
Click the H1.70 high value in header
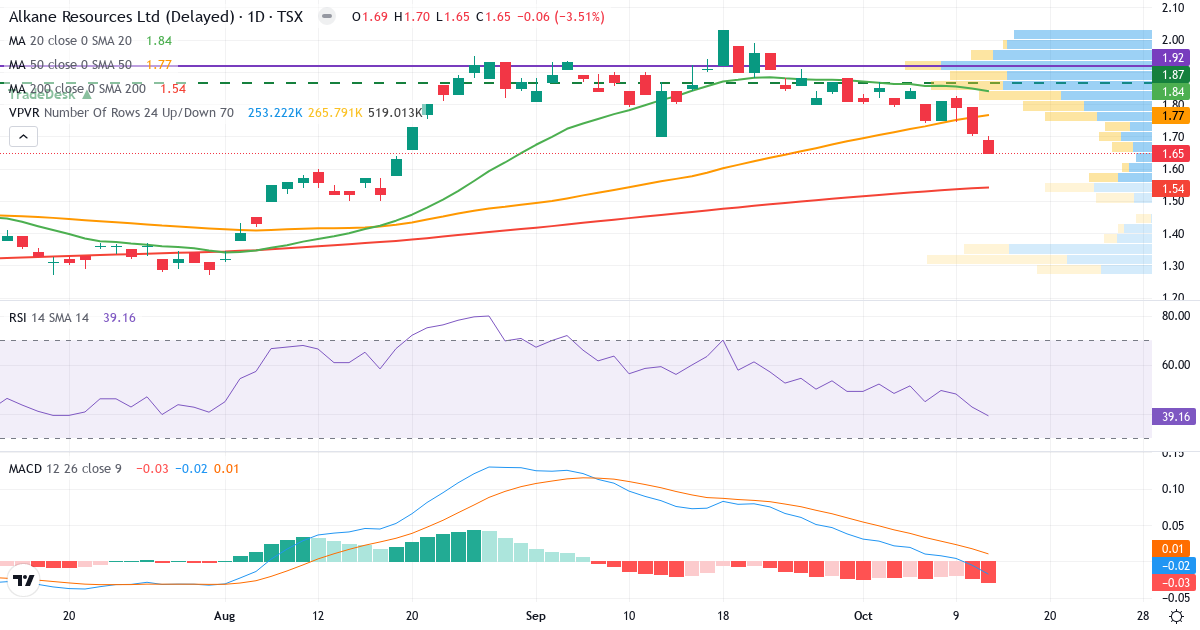[413, 17]
